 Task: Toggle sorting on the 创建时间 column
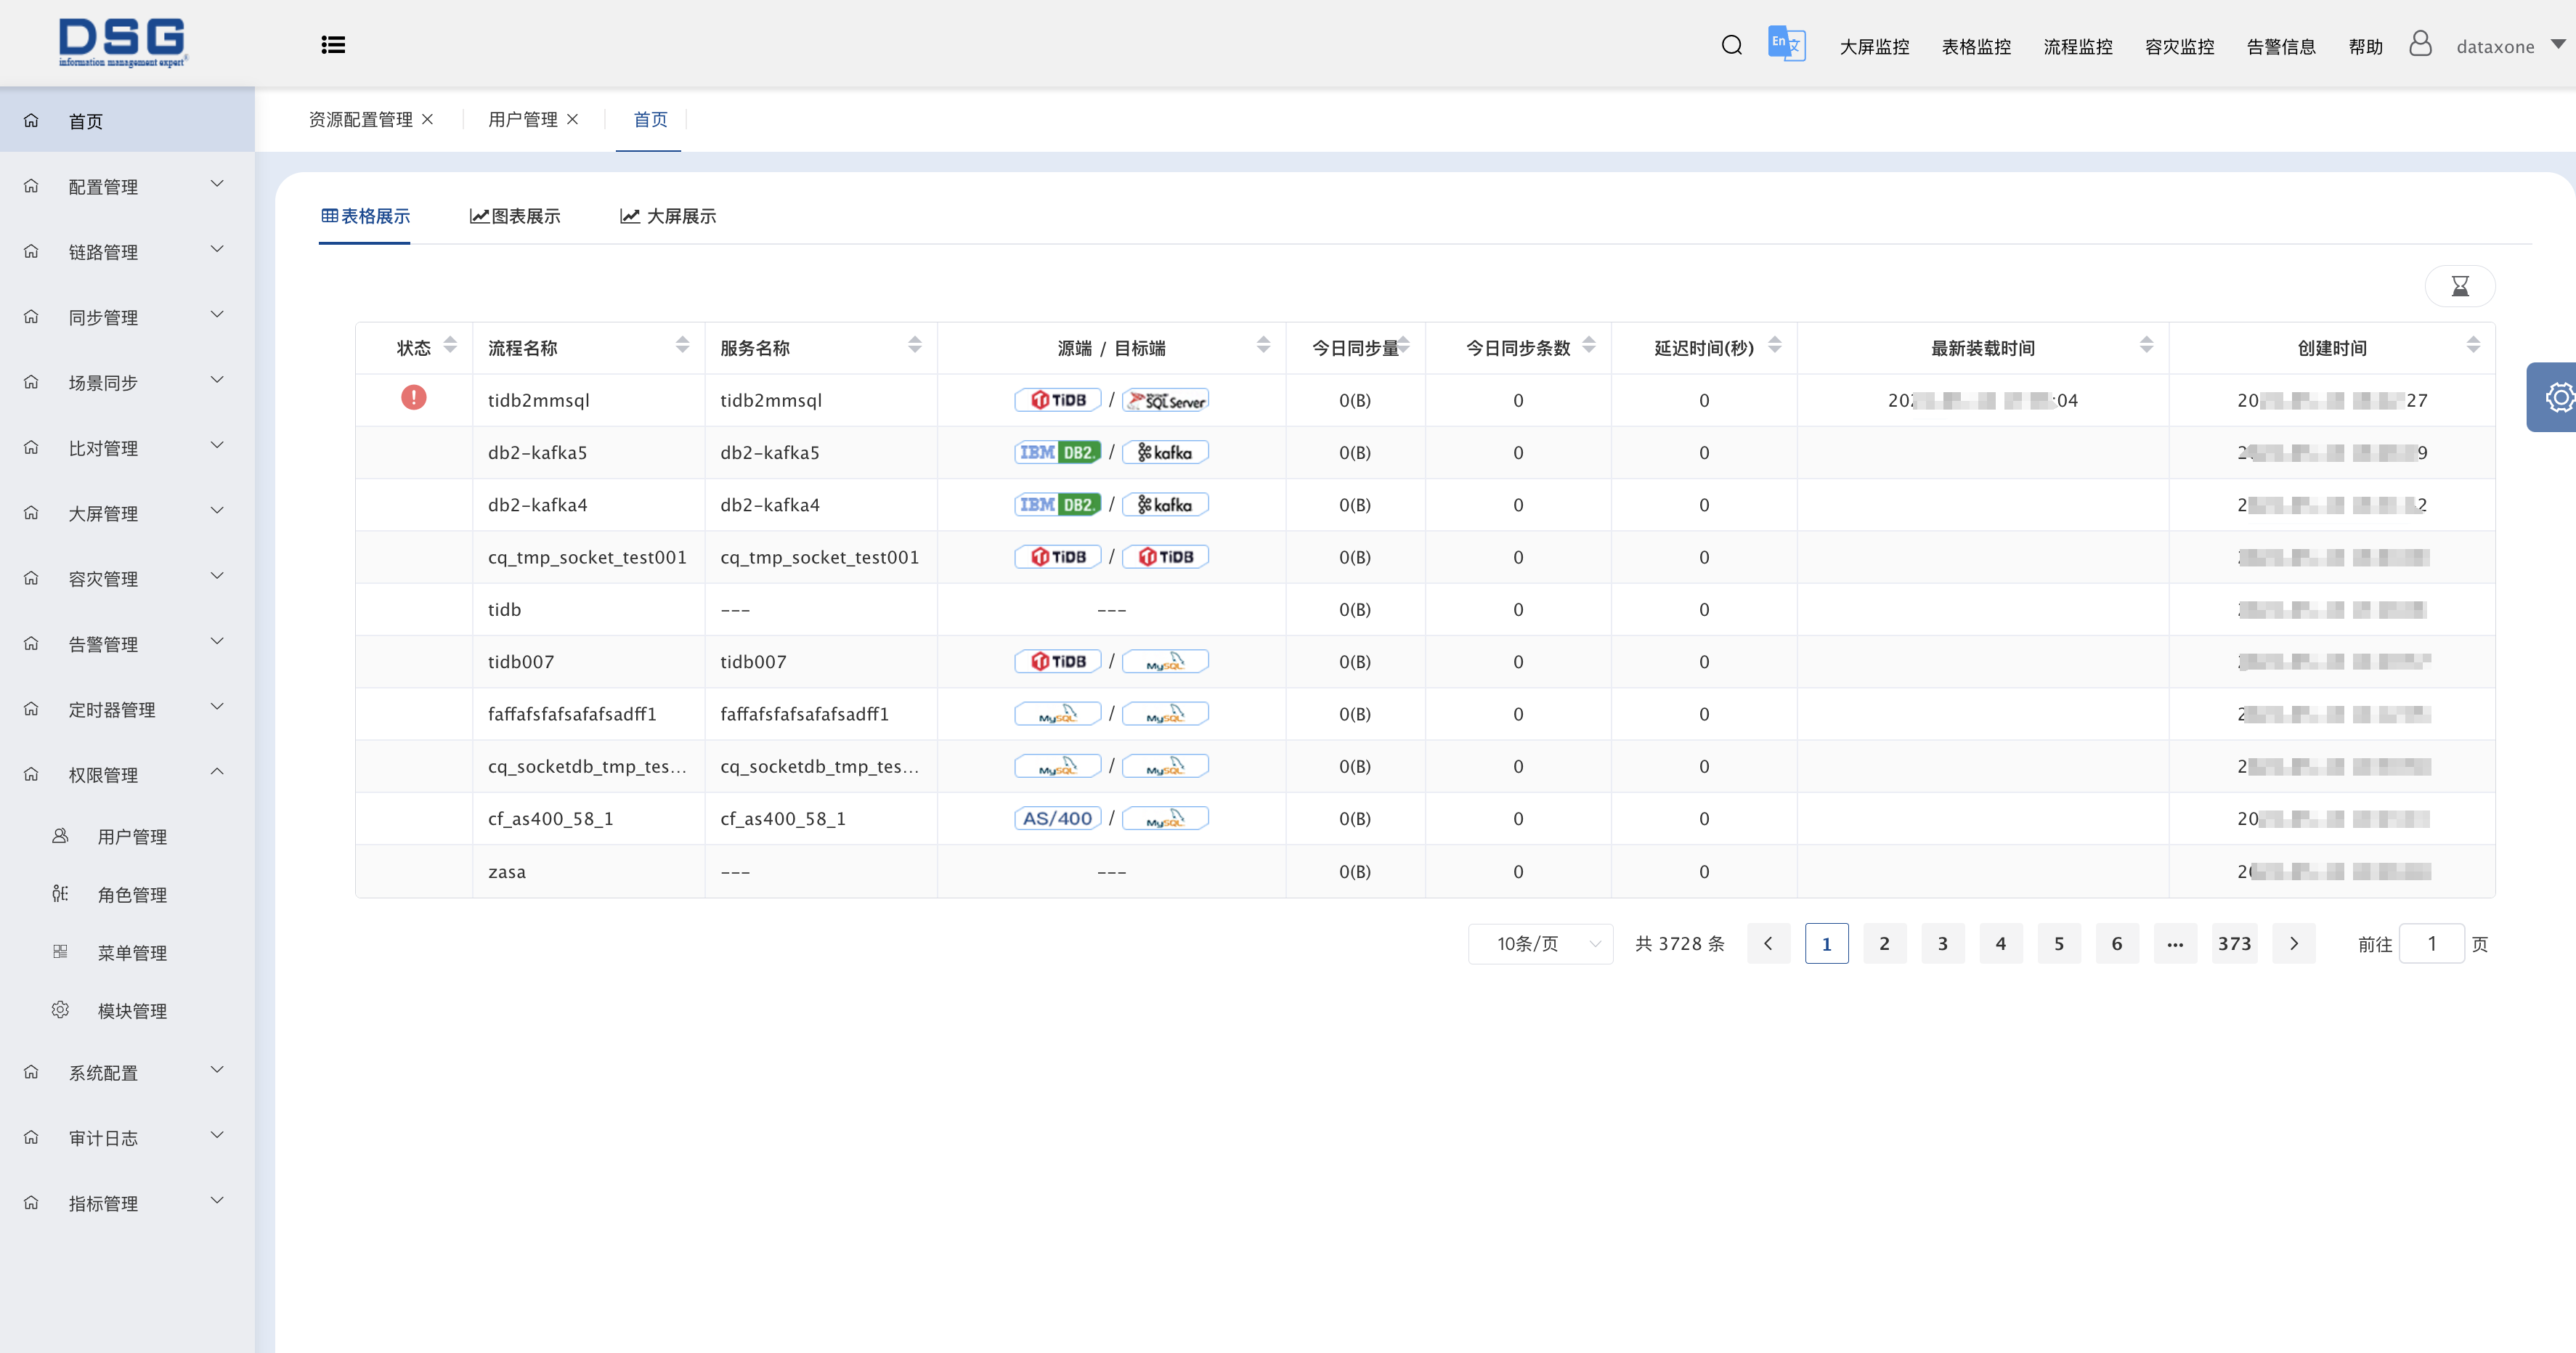[2472, 346]
